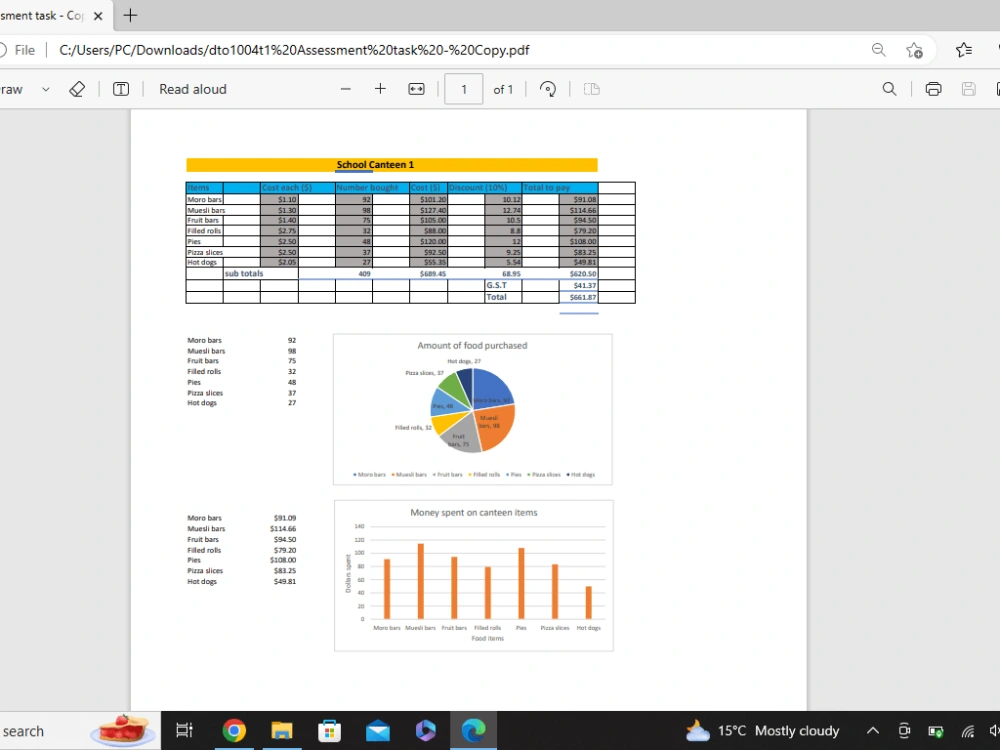1000x750 pixels.
Task: Zoom out of the PDF
Action: click(x=346, y=89)
